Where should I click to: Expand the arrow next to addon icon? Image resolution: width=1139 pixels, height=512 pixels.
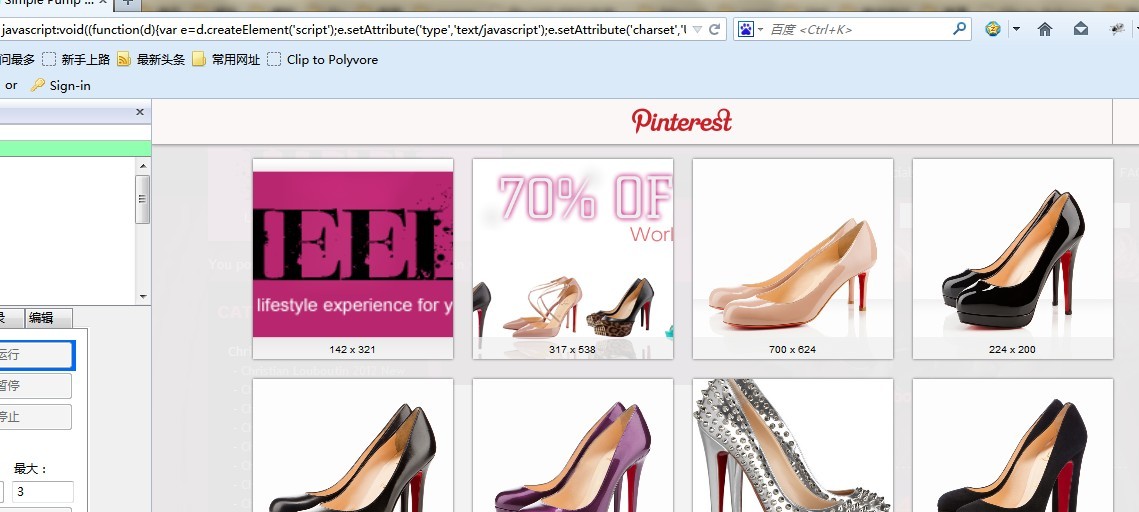click(x=1016, y=30)
